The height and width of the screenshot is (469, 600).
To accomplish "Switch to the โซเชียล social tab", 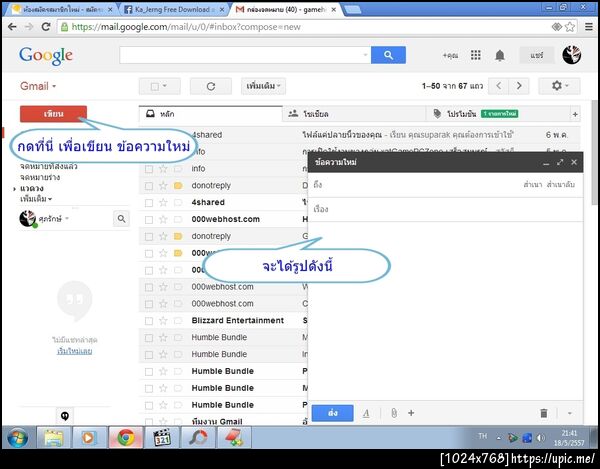I will [354, 114].
